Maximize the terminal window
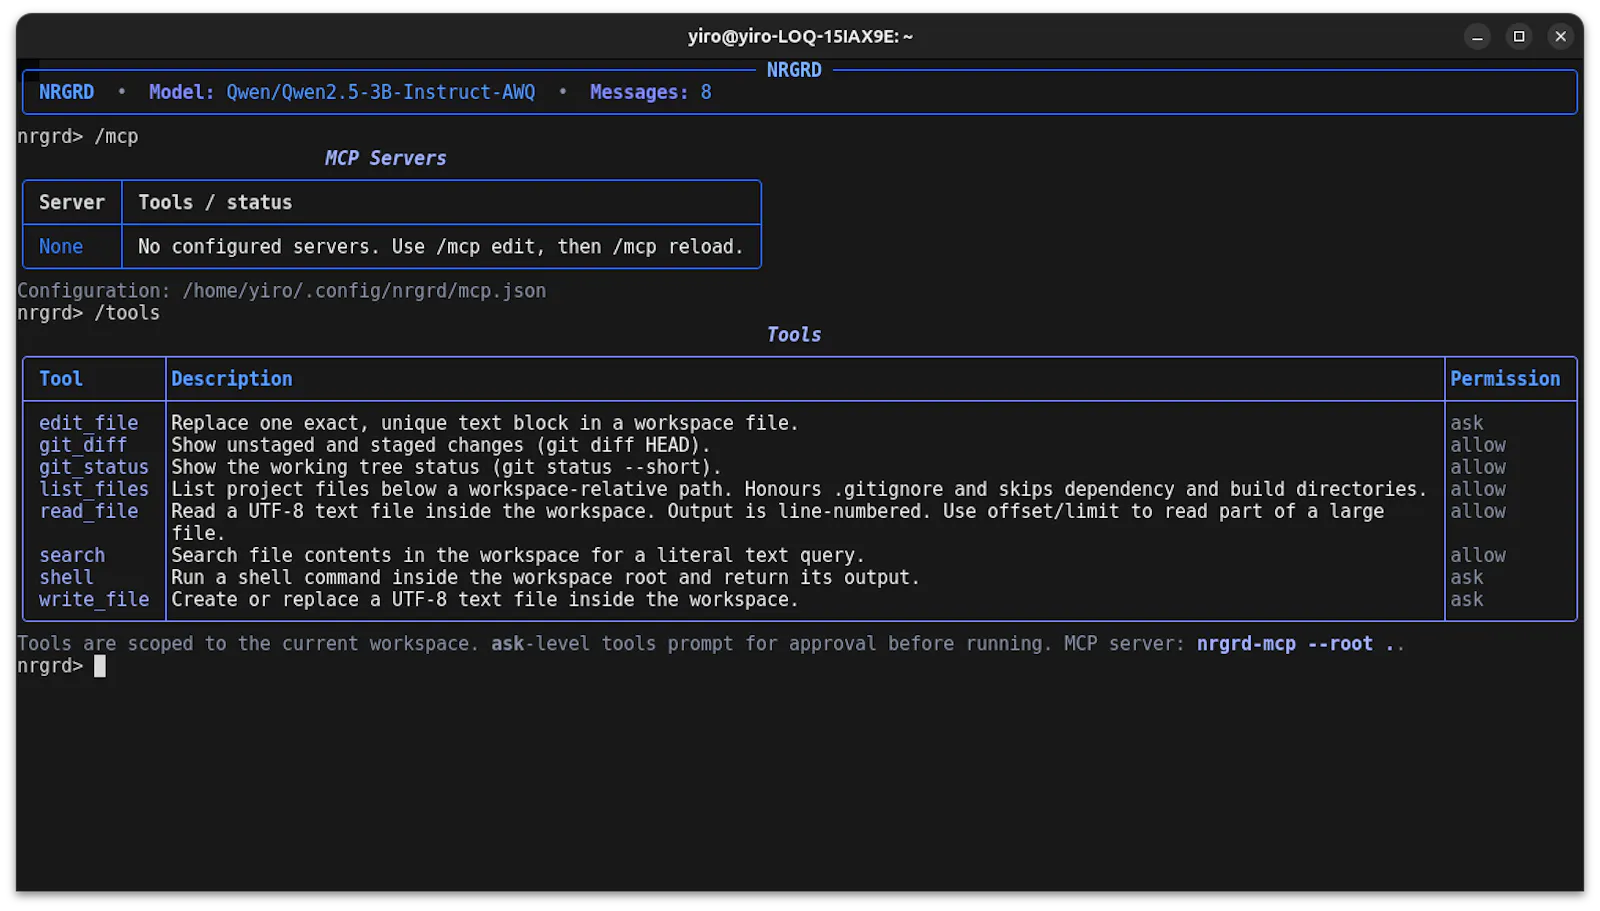The width and height of the screenshot is (1600, 911). click(x=1519, y=37)
